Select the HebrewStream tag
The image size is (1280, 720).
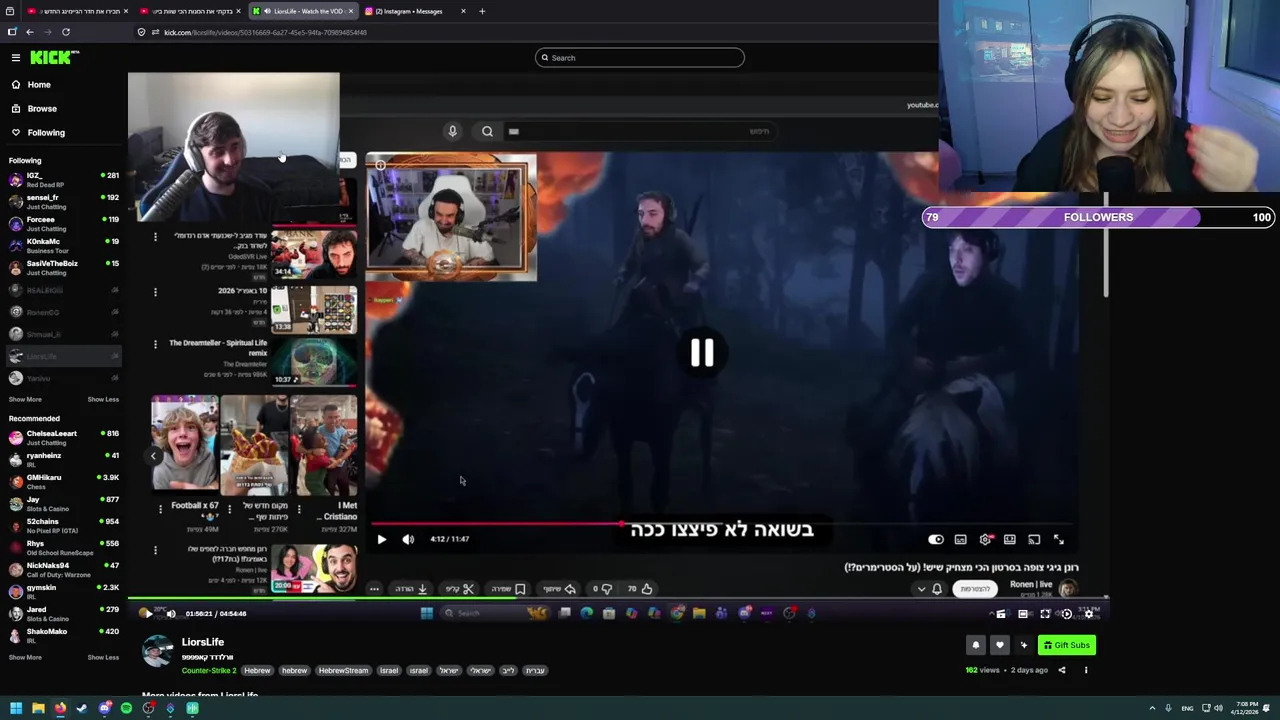click(x=343, y=671)
